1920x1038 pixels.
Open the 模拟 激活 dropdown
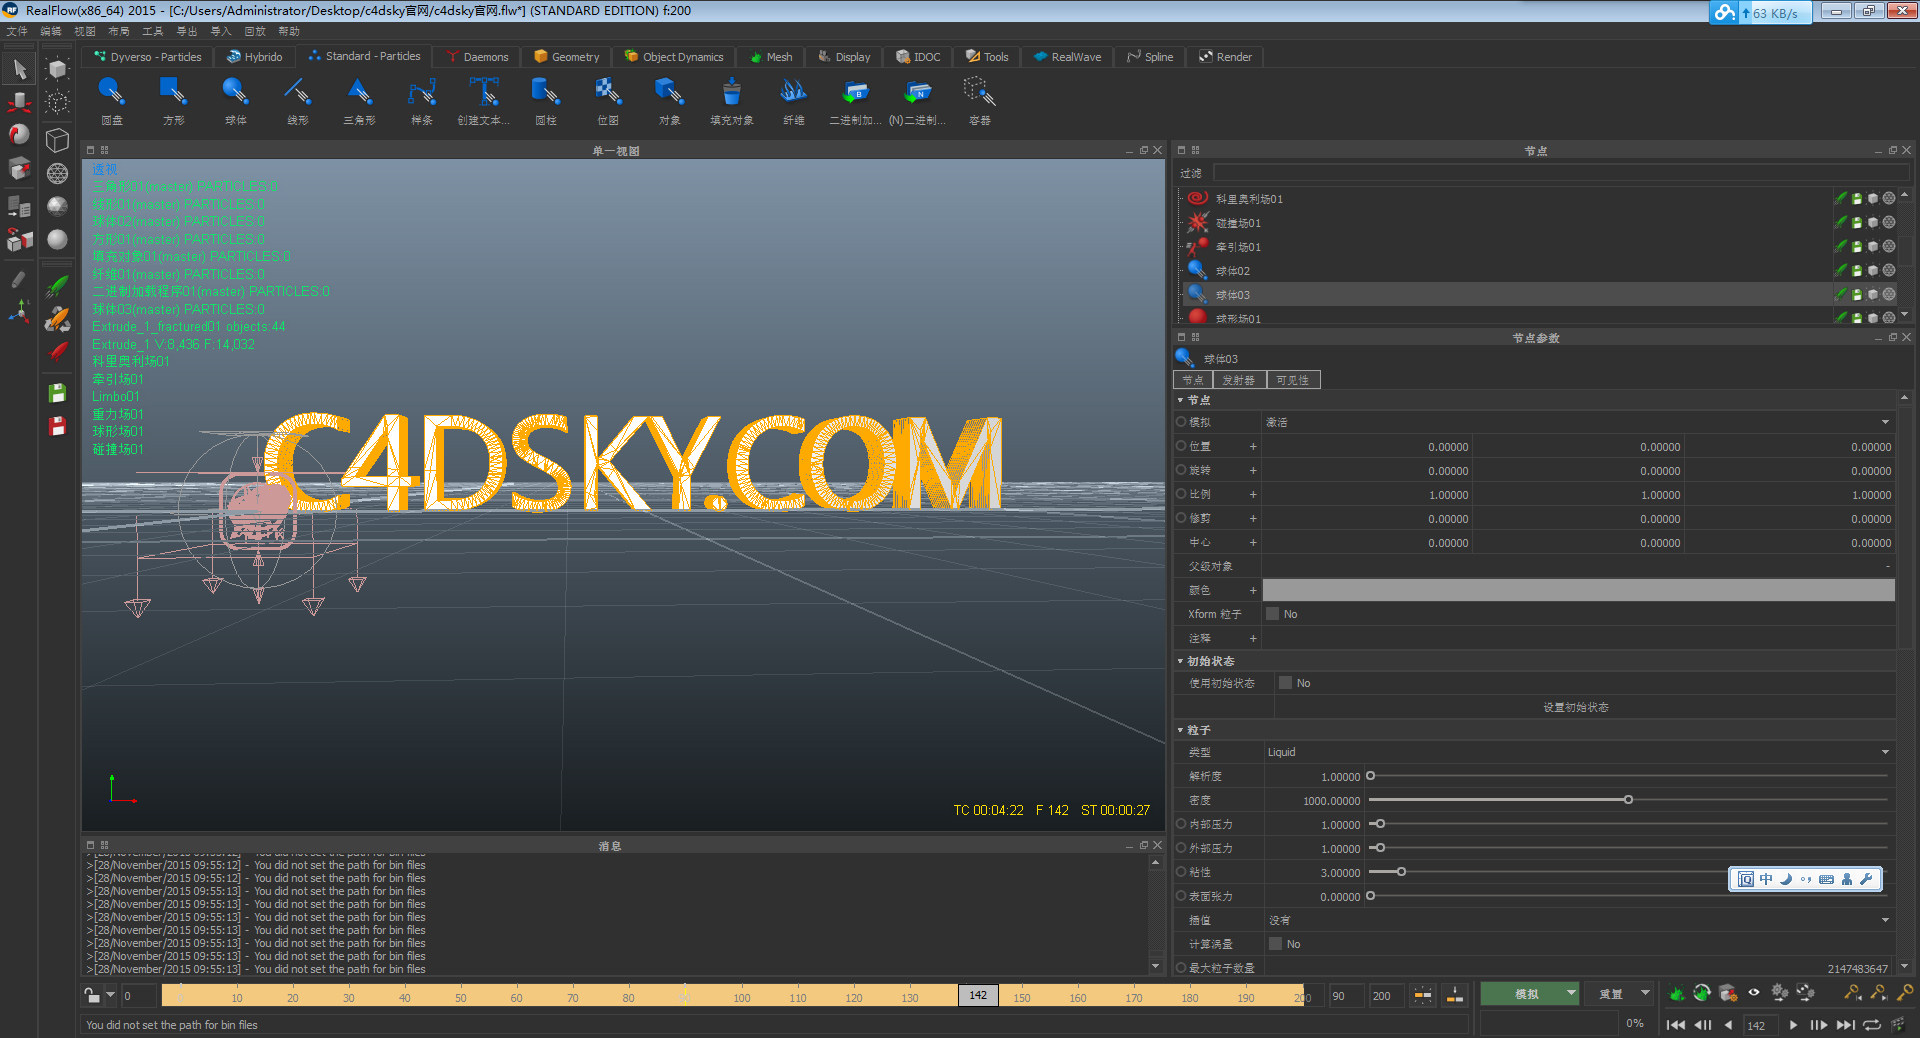1578,422
